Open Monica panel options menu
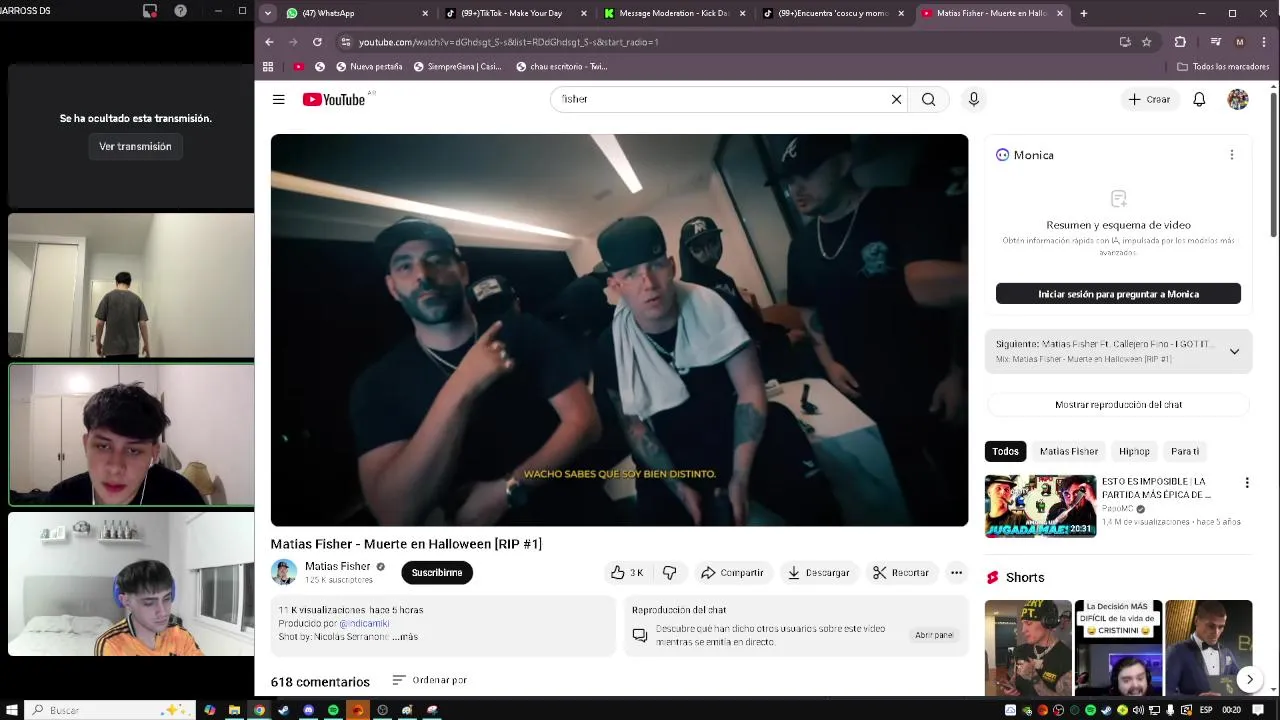This screenshot has height=720, width=1280. pos(1232,155)
